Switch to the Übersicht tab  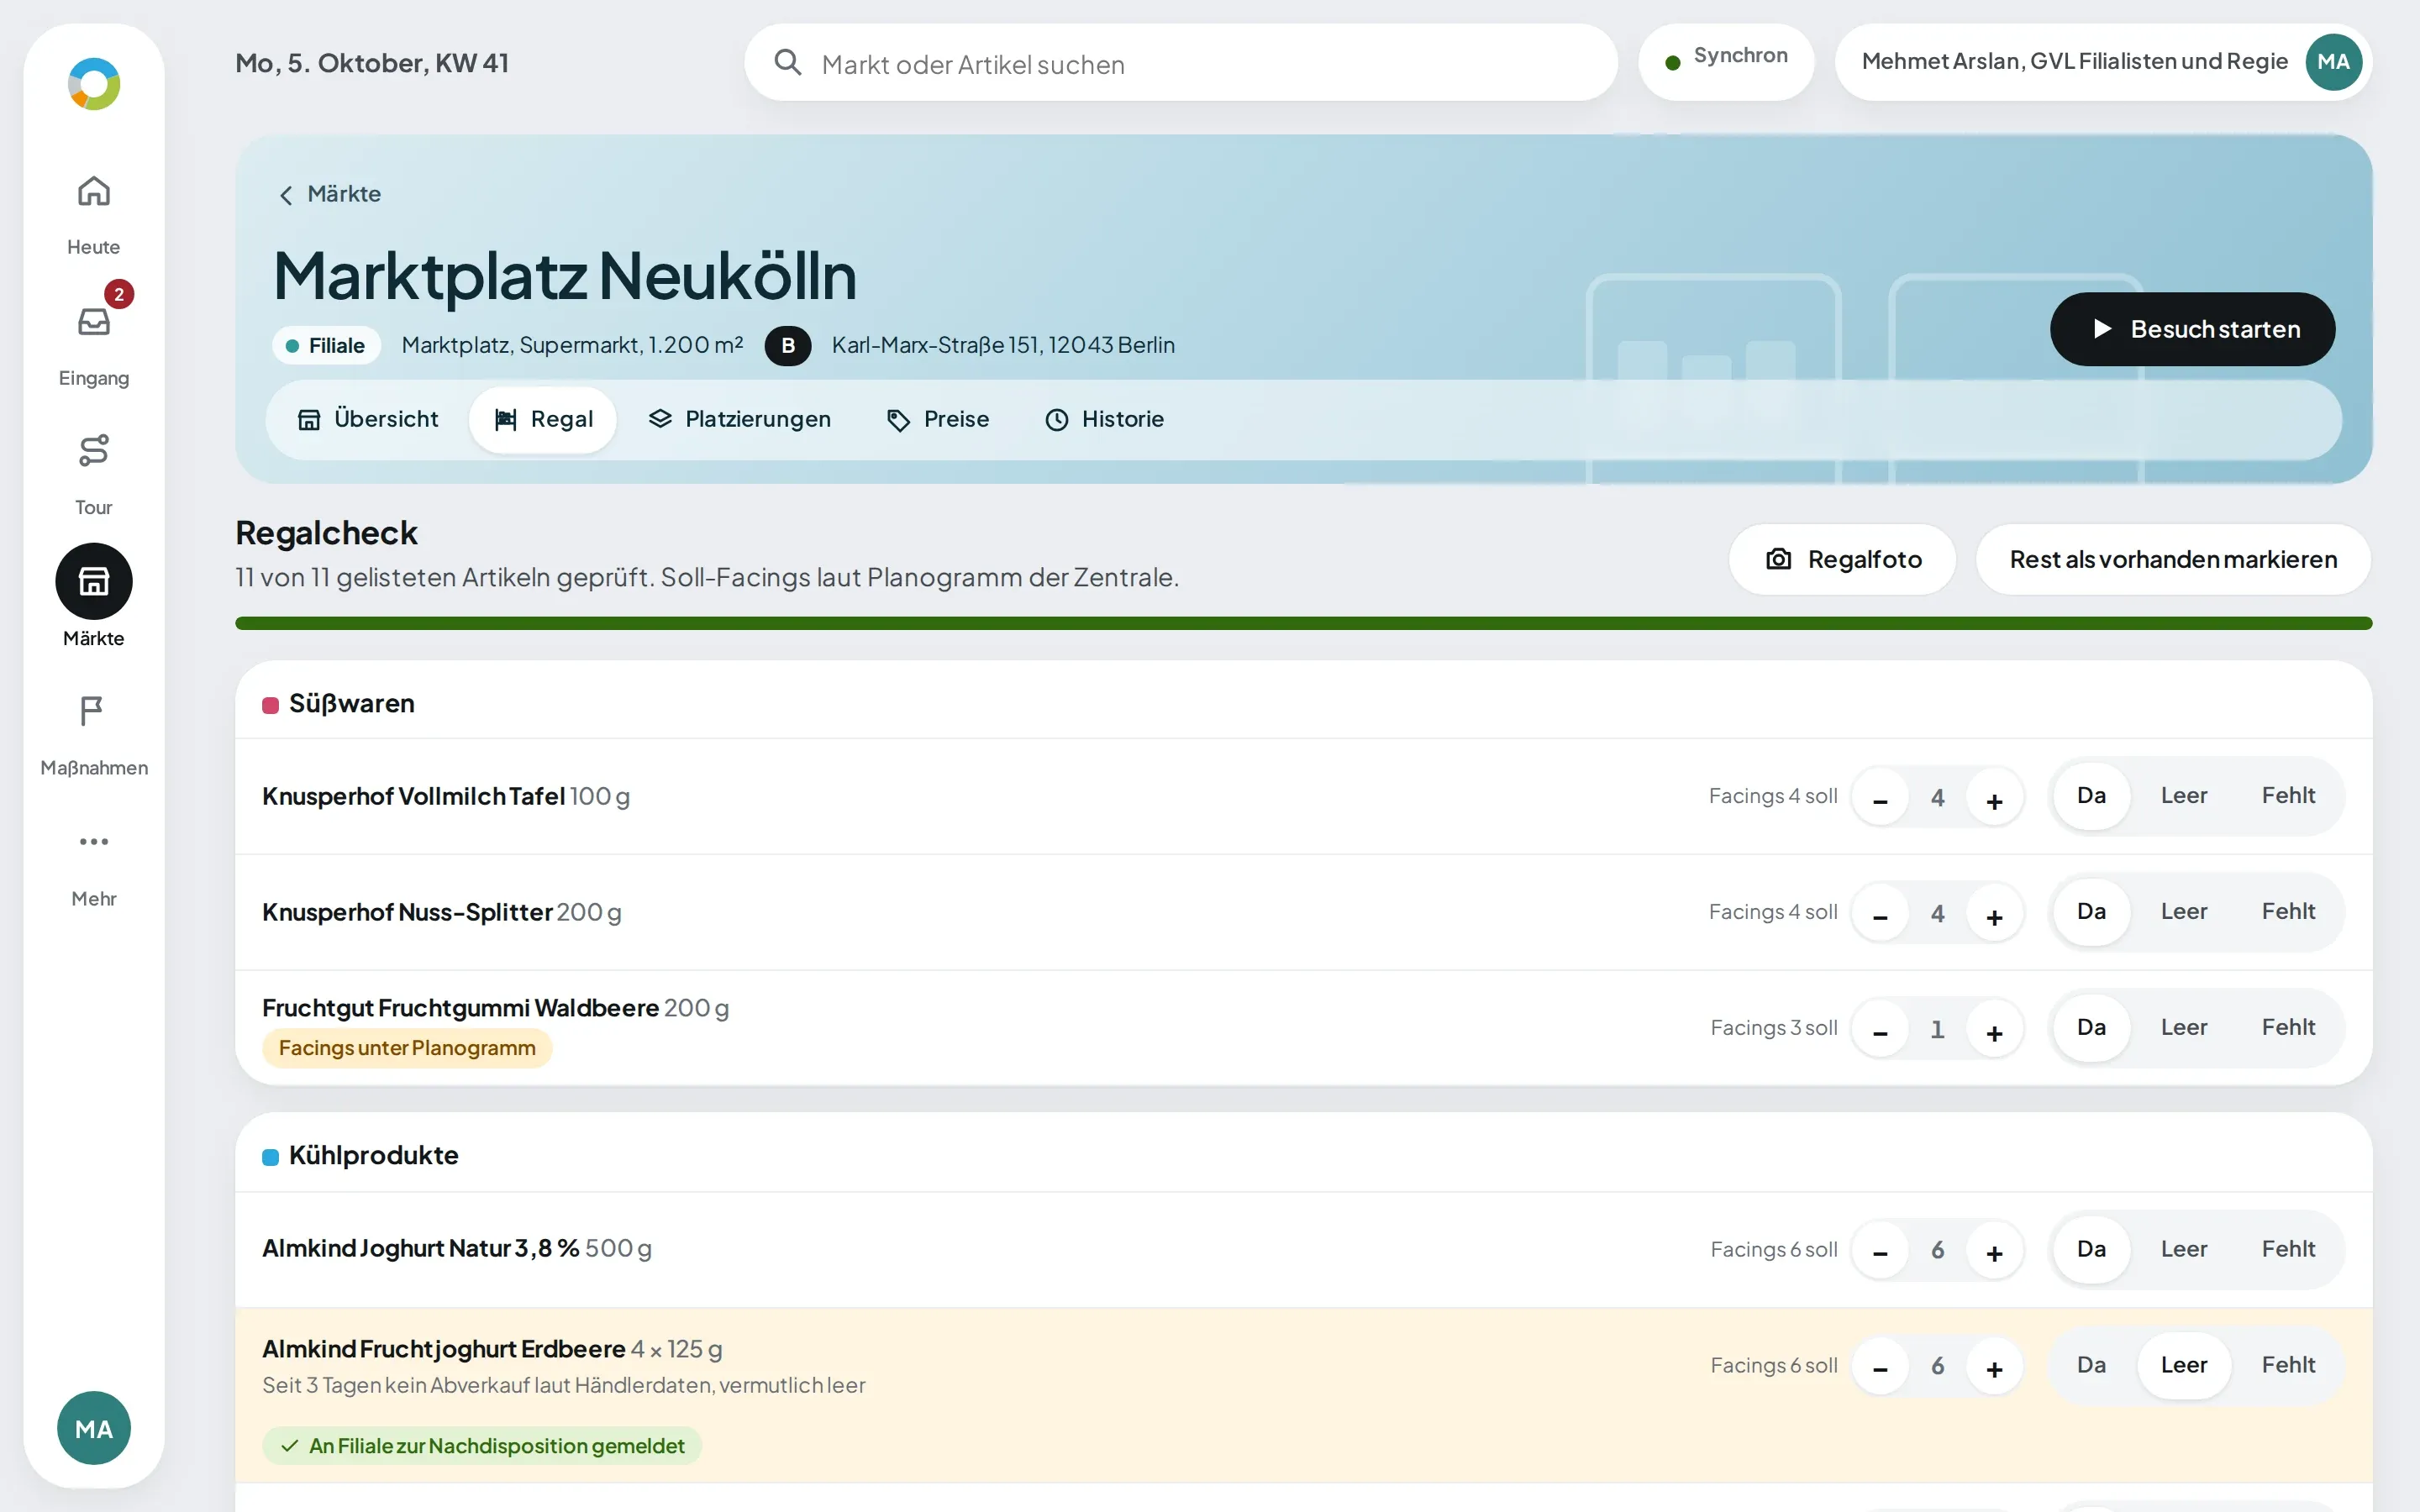point(368,420)
